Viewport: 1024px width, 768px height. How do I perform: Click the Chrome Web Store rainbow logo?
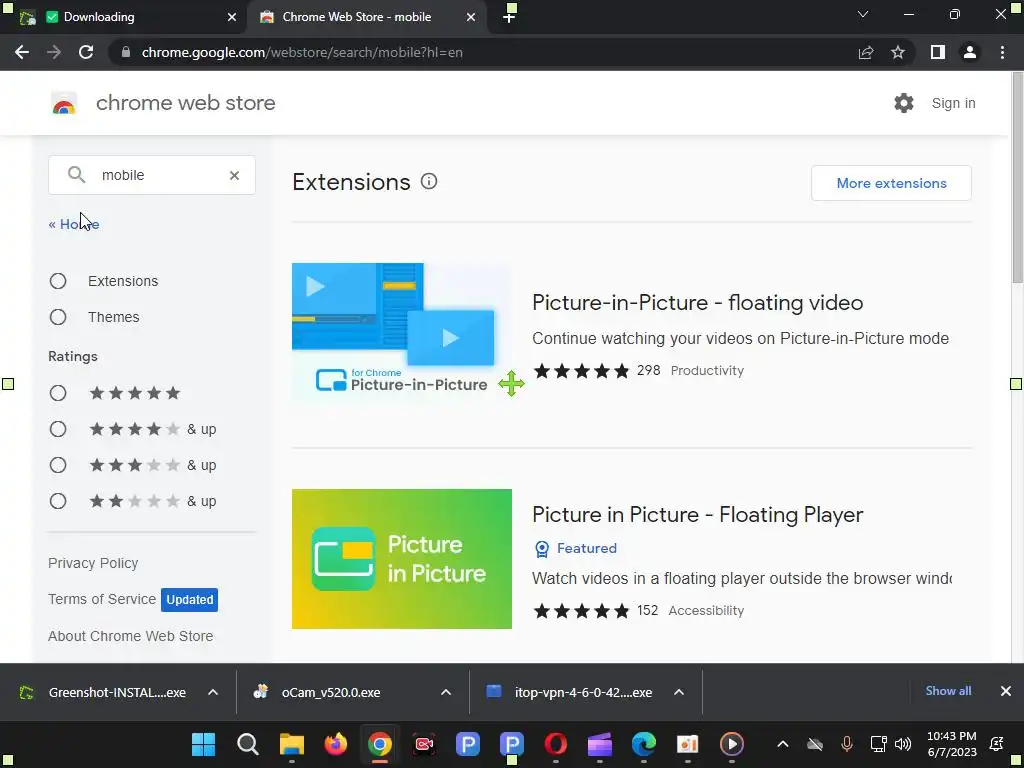tap(64, 103)
